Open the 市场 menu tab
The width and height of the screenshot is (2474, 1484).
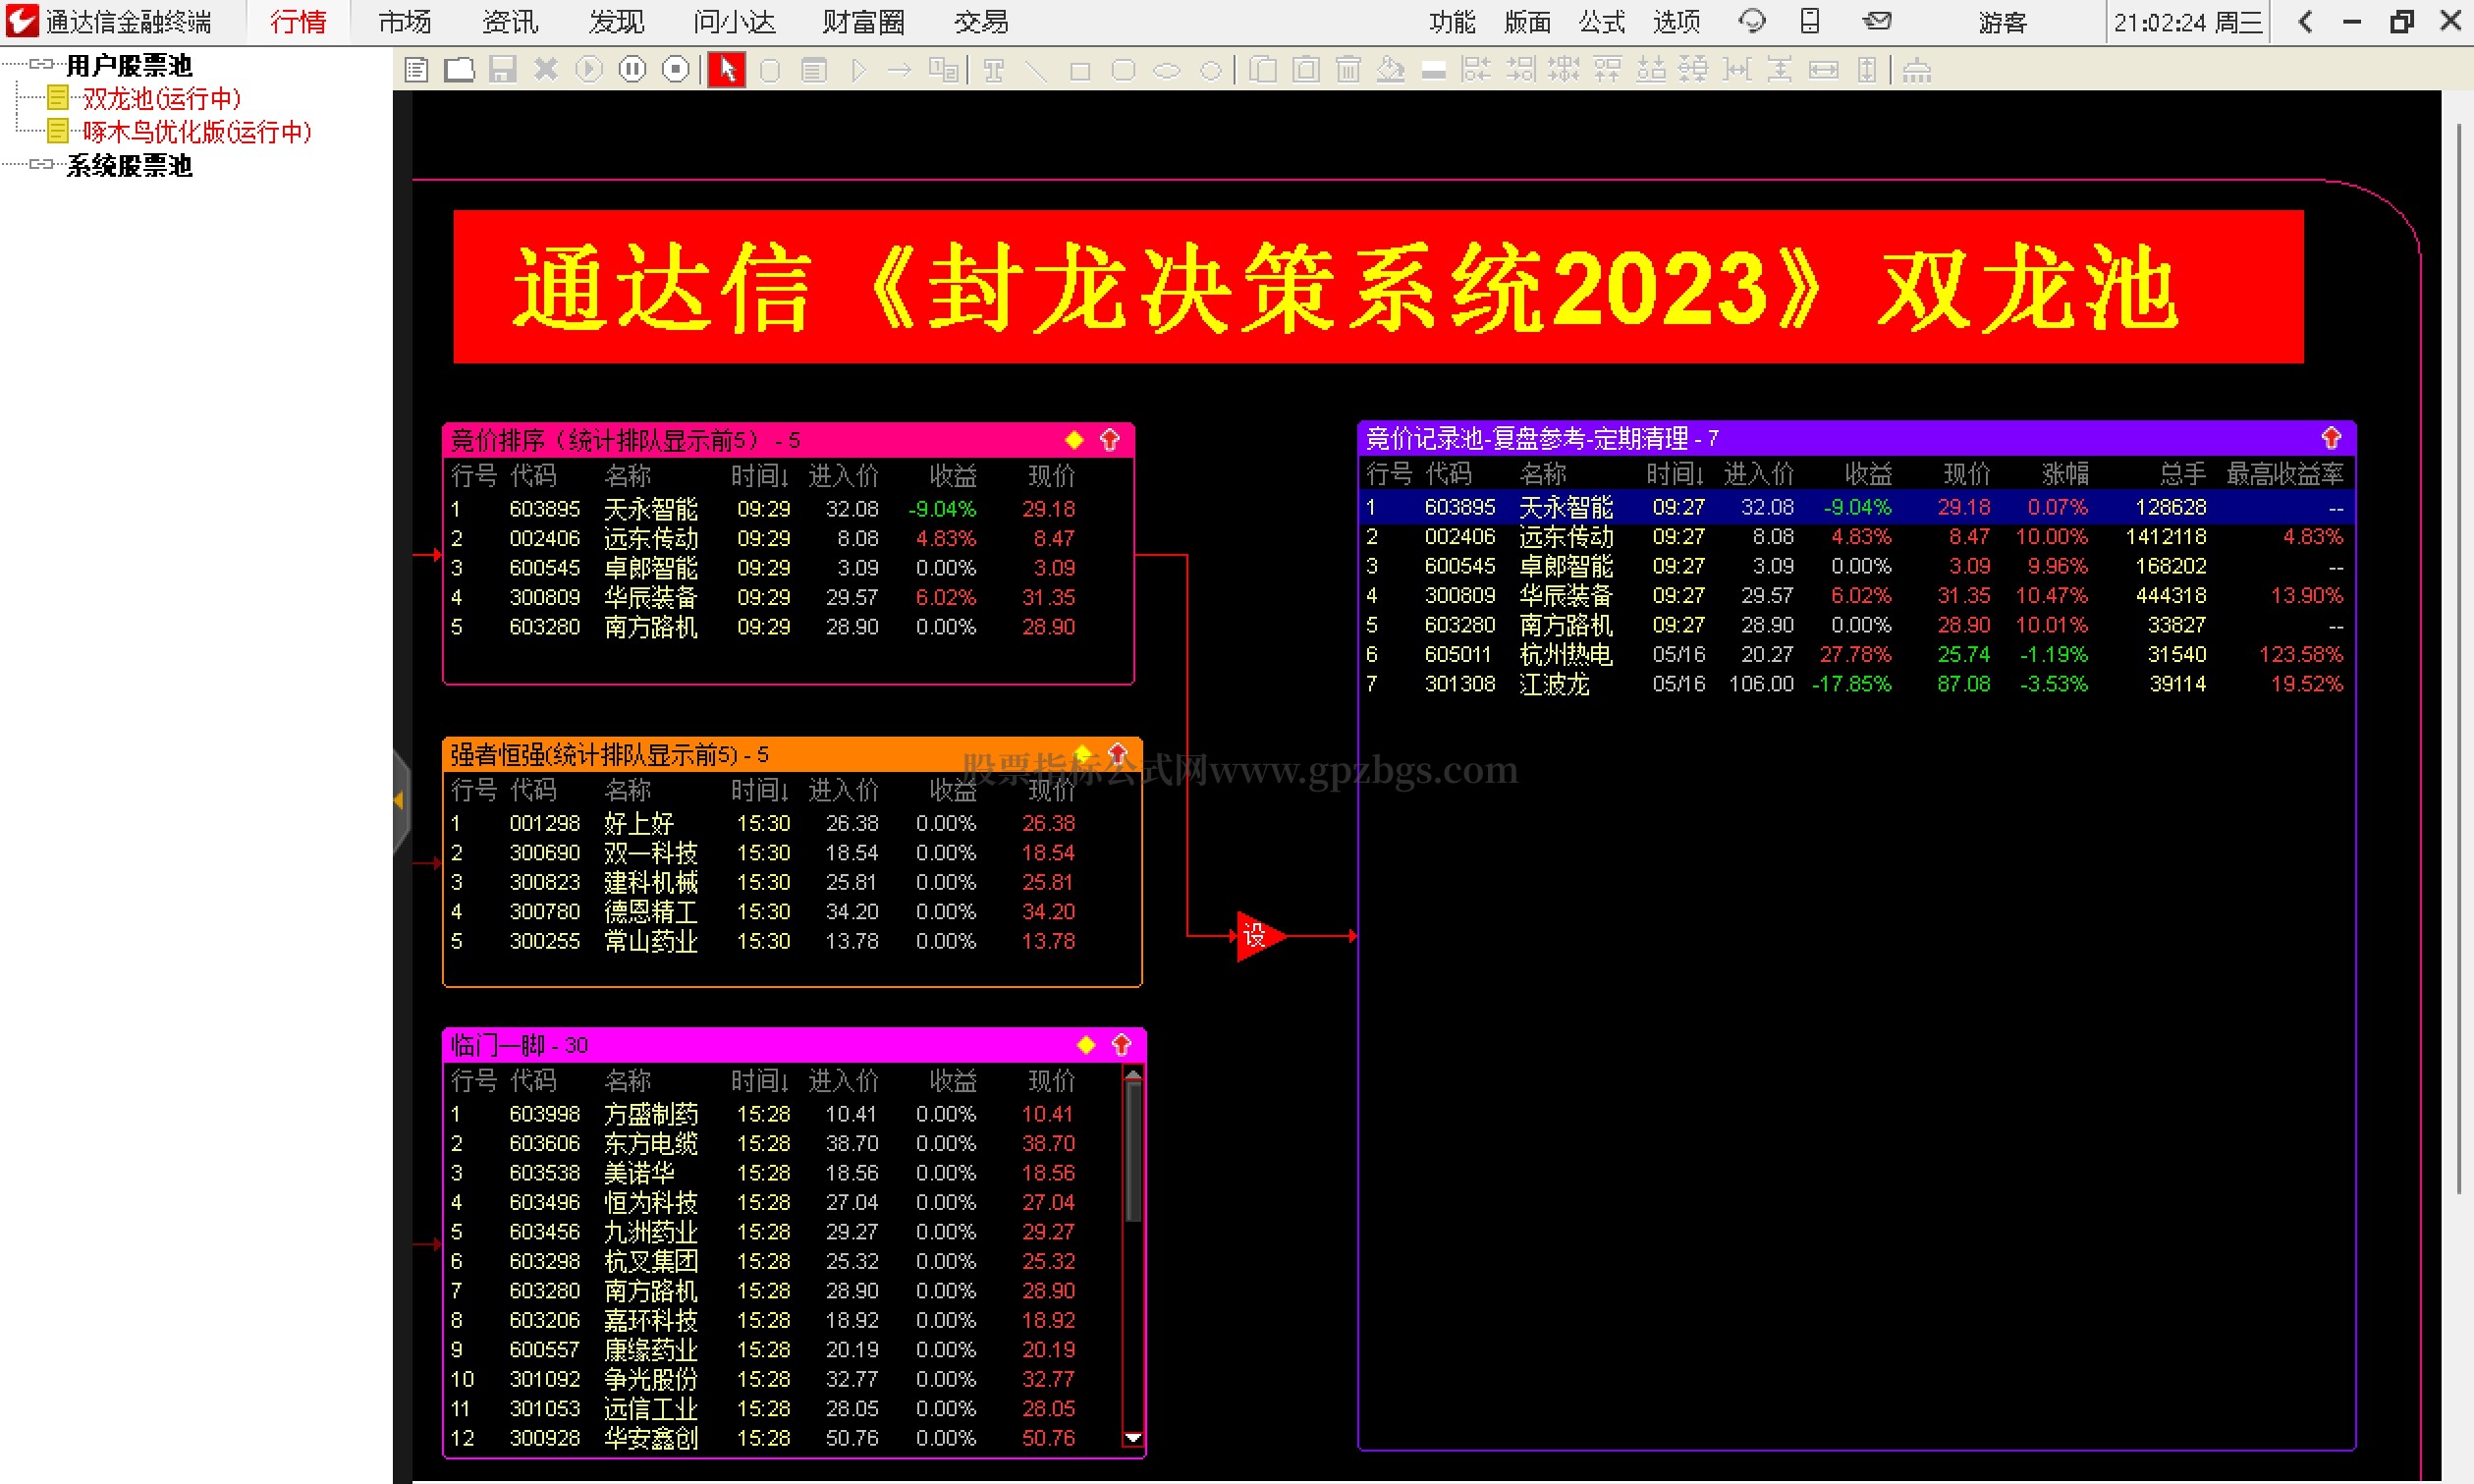404,22
